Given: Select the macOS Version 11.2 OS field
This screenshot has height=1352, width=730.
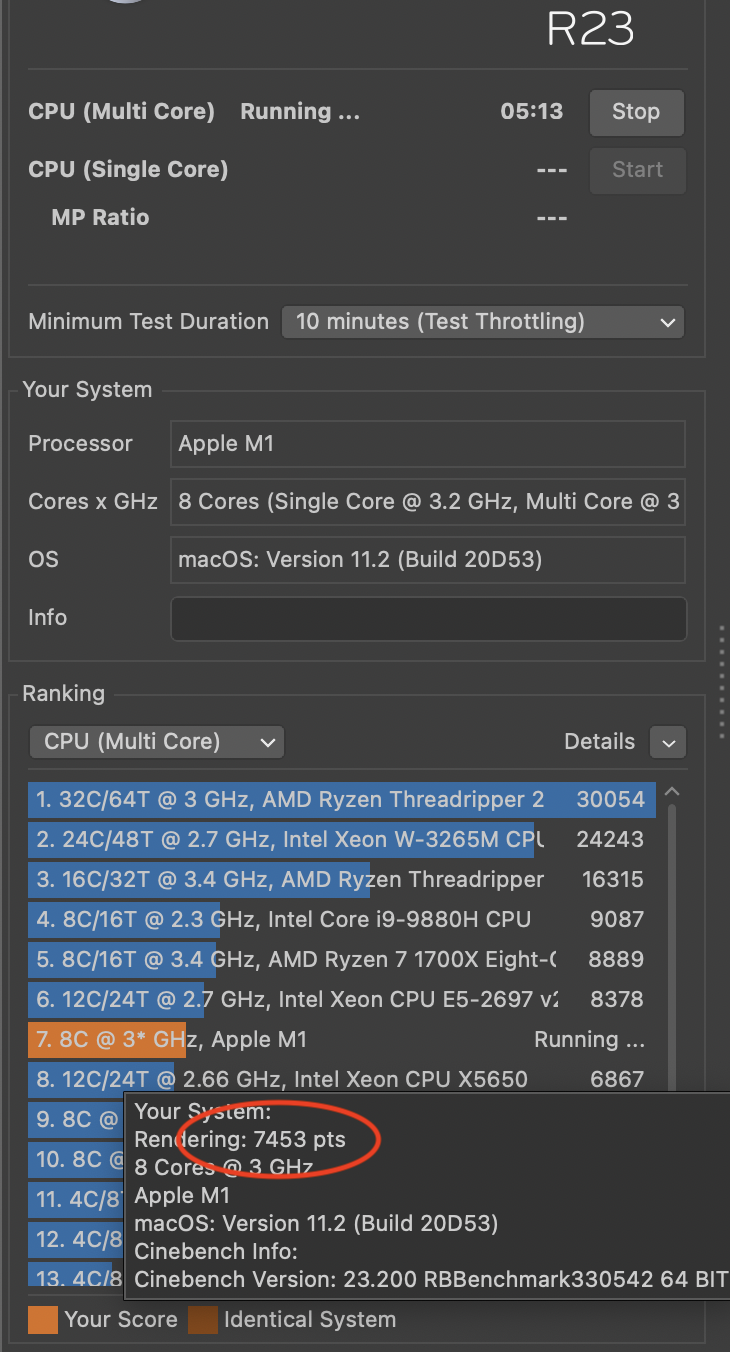Looking at the screenshot, I should click(428, 560).
